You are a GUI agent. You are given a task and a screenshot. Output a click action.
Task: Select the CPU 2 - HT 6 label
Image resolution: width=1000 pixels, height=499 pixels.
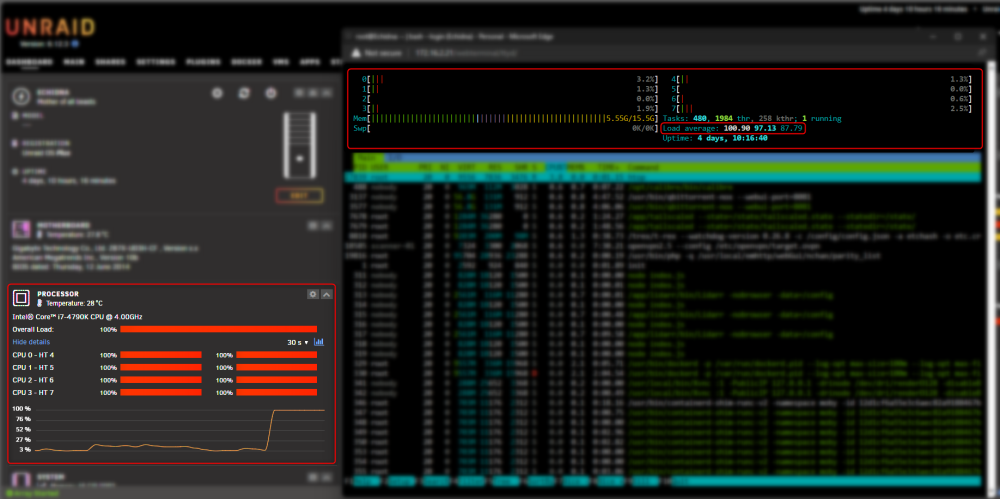click(33, 380)
